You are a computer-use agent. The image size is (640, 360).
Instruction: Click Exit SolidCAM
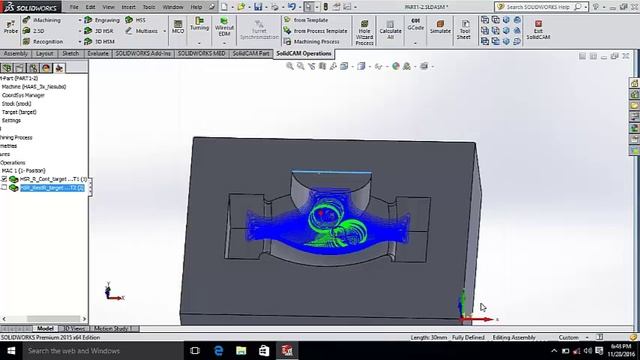tap(538, 30)
